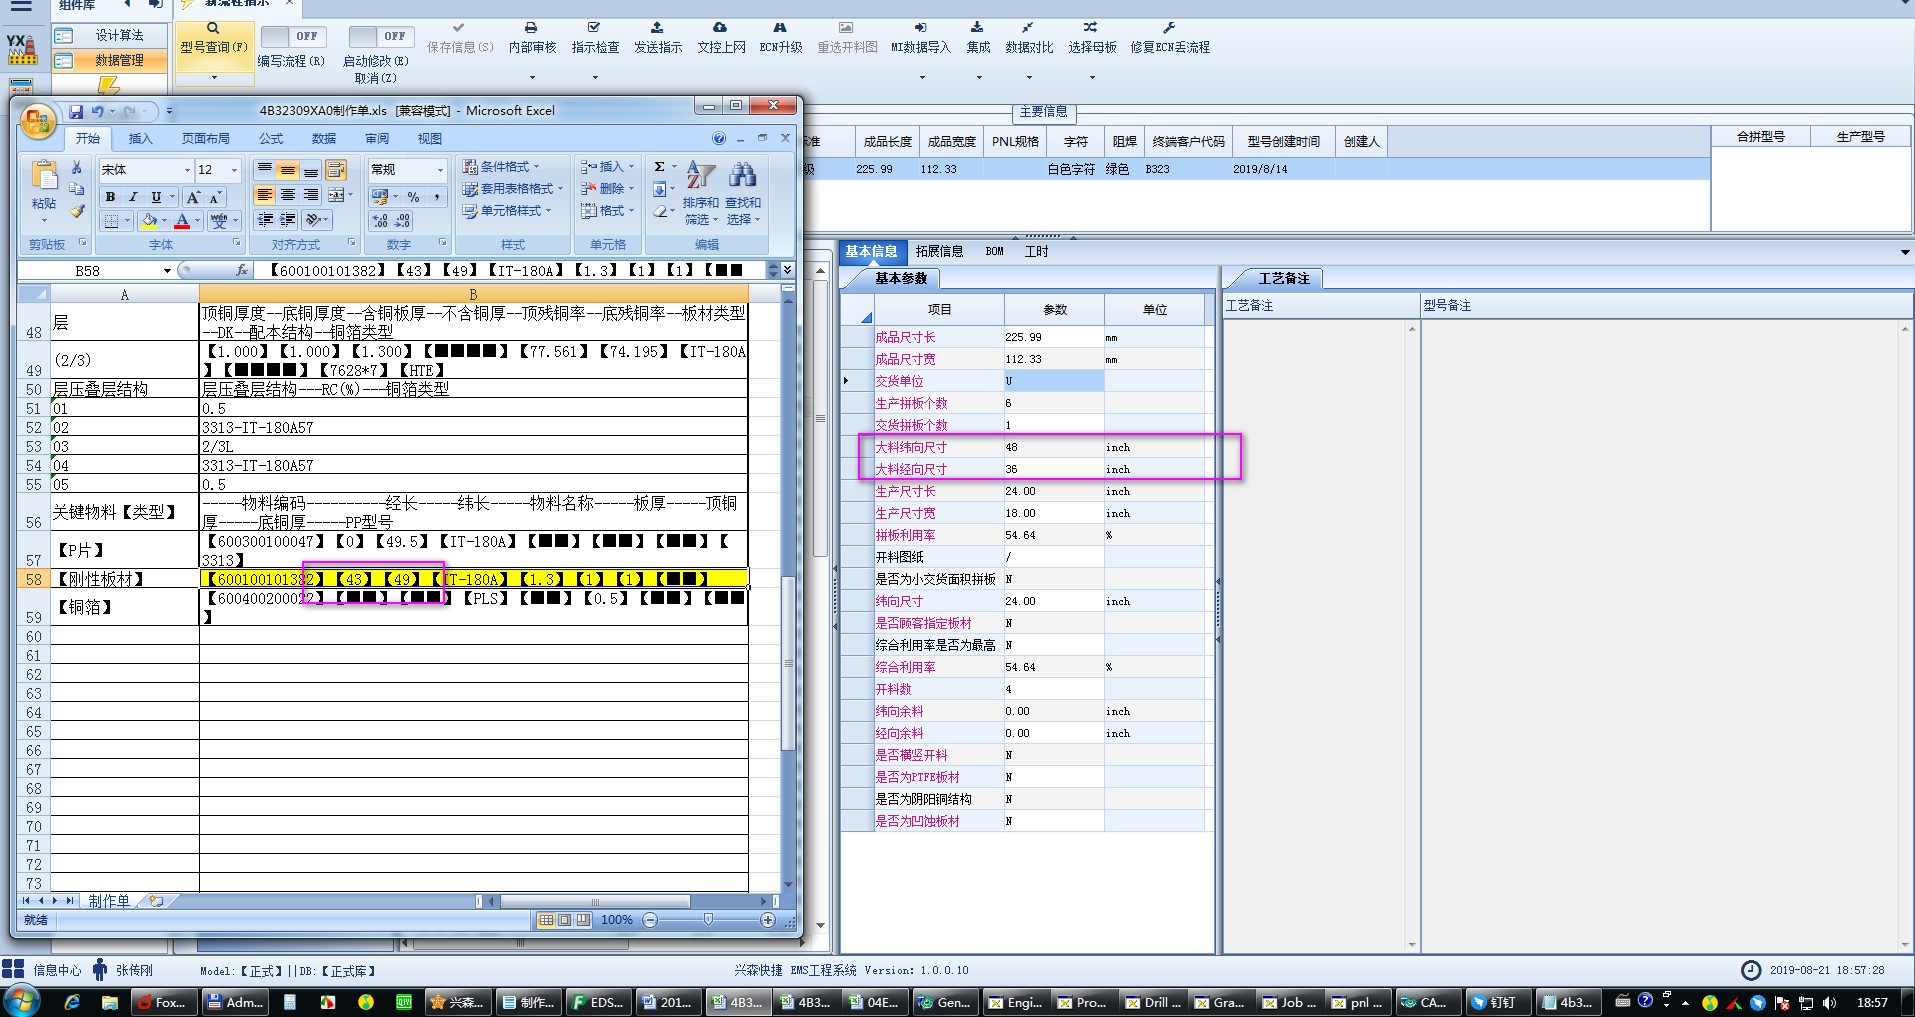Click the 型号查询(F) search button
The width and height of the screenshot is (1915, 1017).
tap(214, 38)
